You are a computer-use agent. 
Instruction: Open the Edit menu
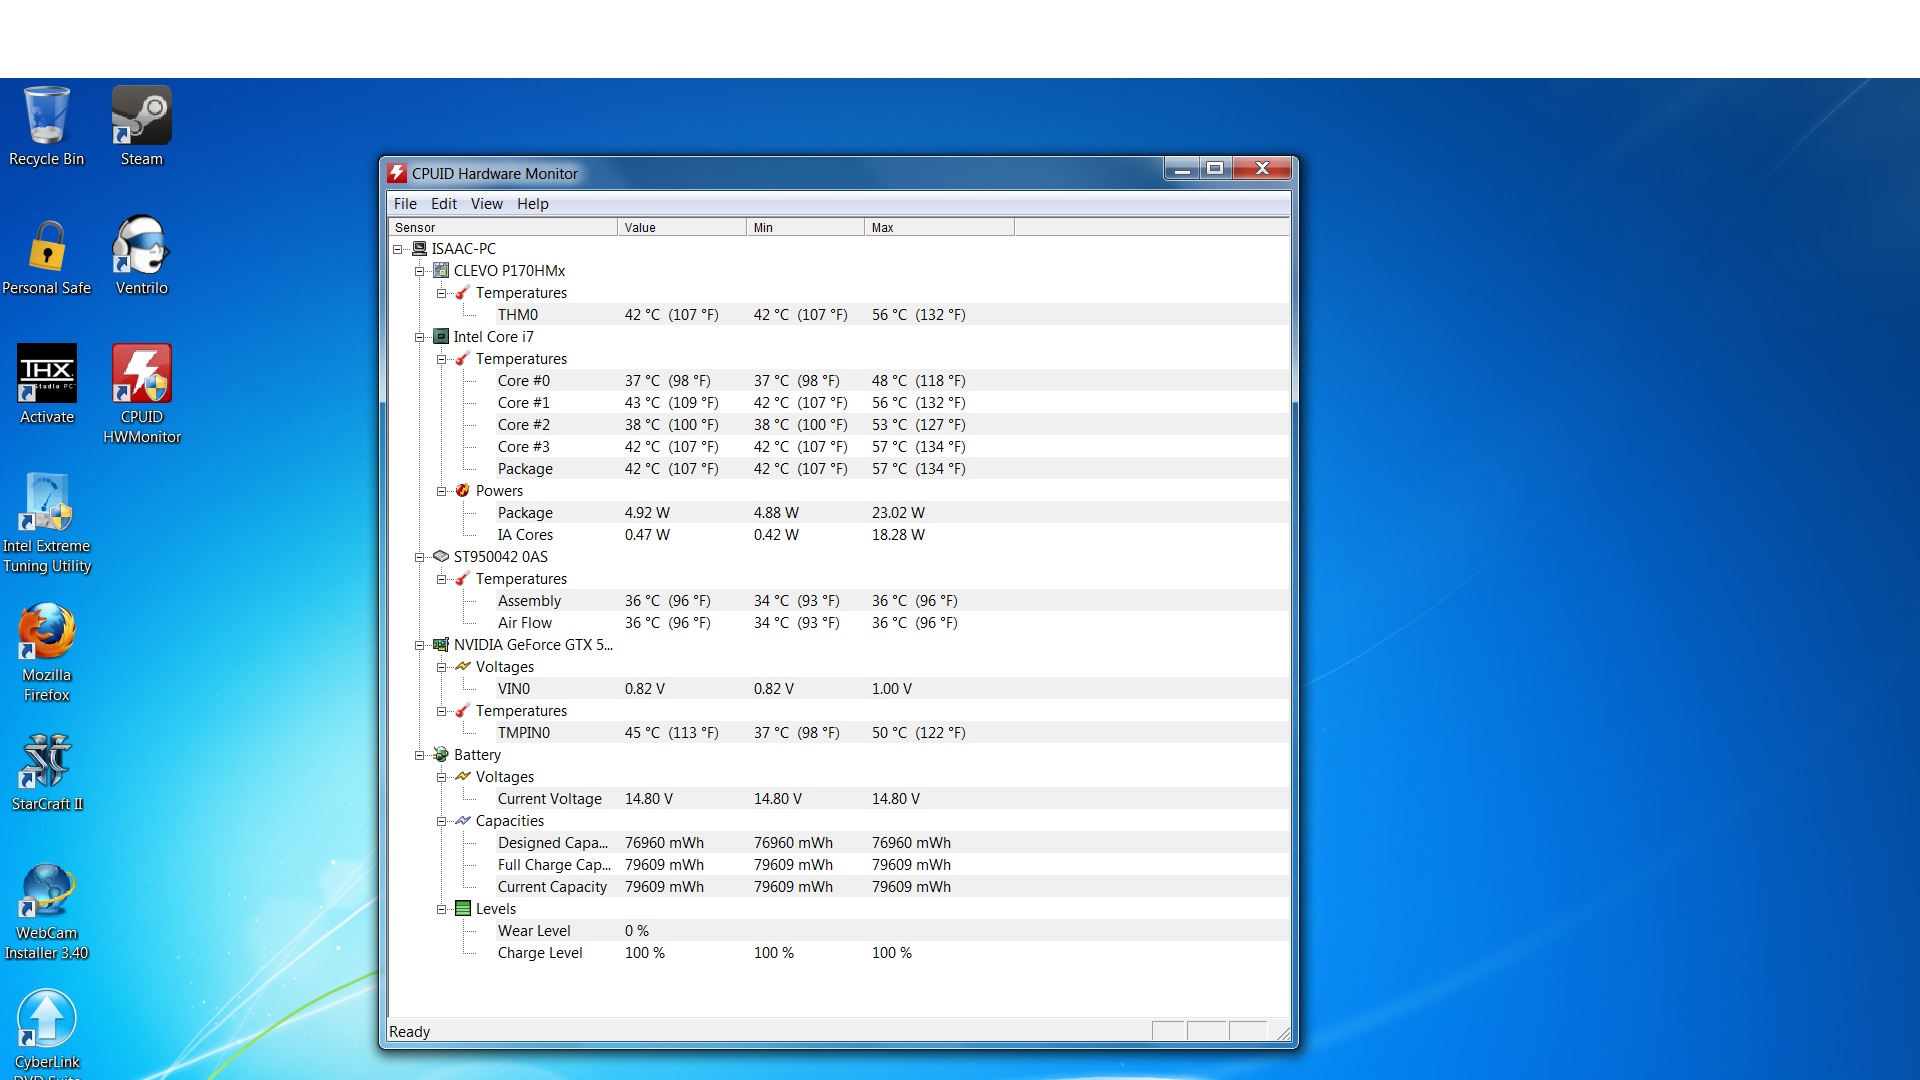444,204
